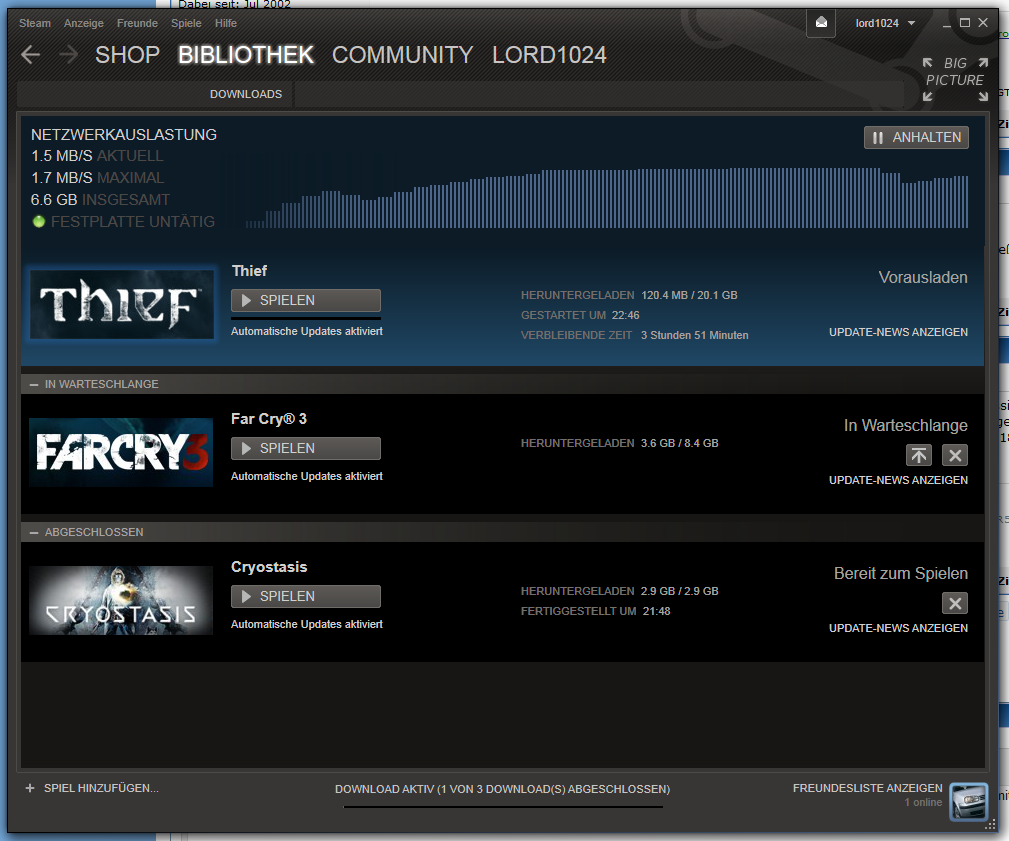The width and height of the screenshot is (1009, 841).
Task: Click the Thief game thumbnail
Action: point(122,304)
